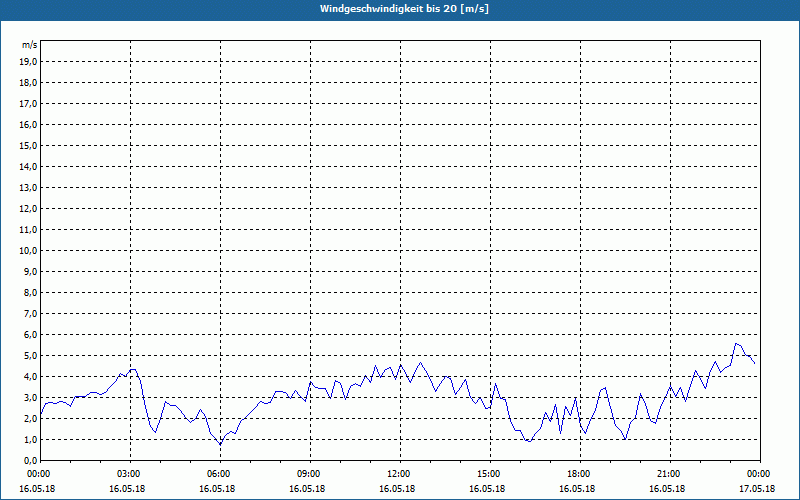Click the 03:00 time axis label

click(128, 474)
